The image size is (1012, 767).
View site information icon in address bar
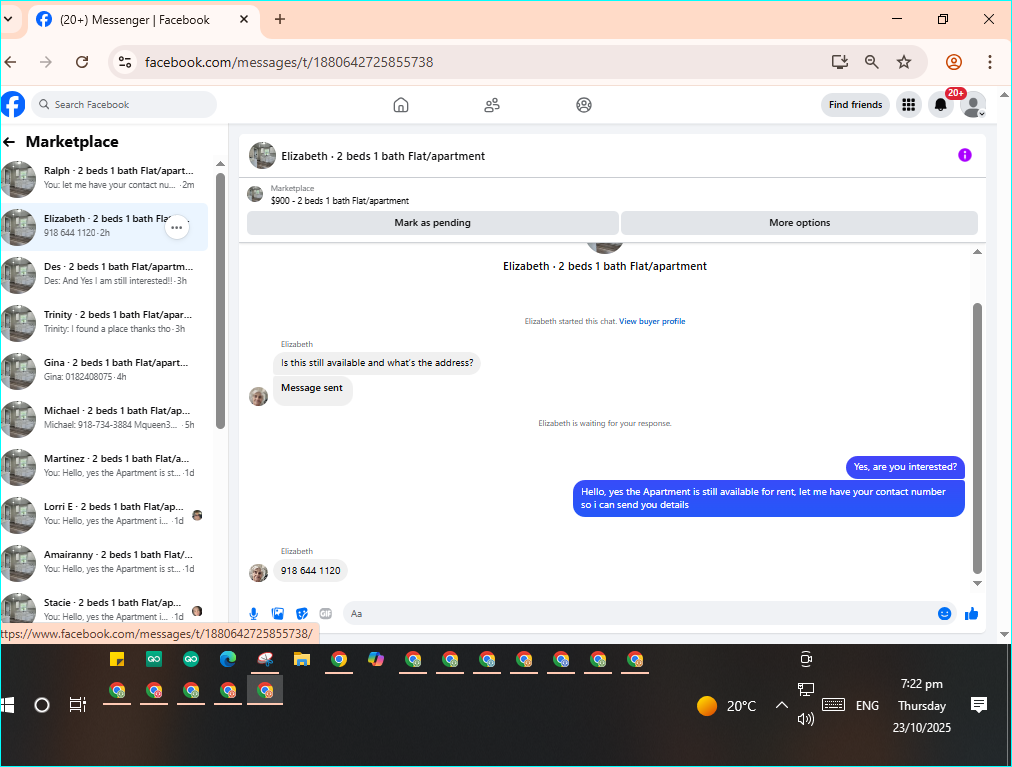tap(125, 62)
